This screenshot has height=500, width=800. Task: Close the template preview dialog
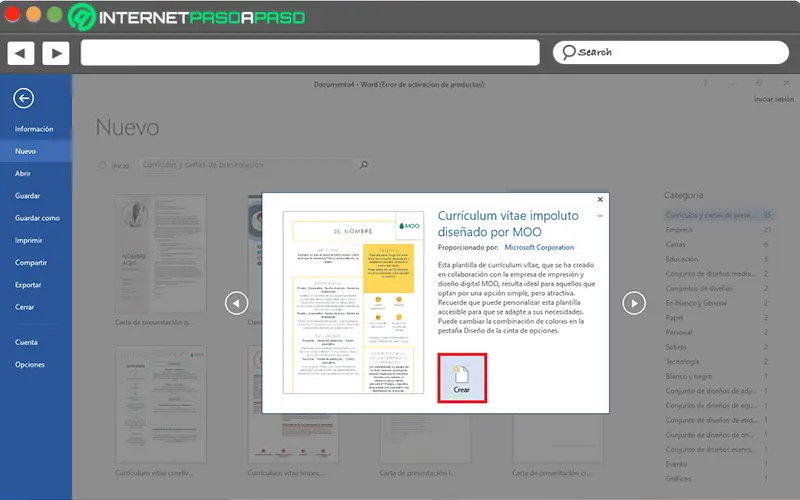[600, 199]
